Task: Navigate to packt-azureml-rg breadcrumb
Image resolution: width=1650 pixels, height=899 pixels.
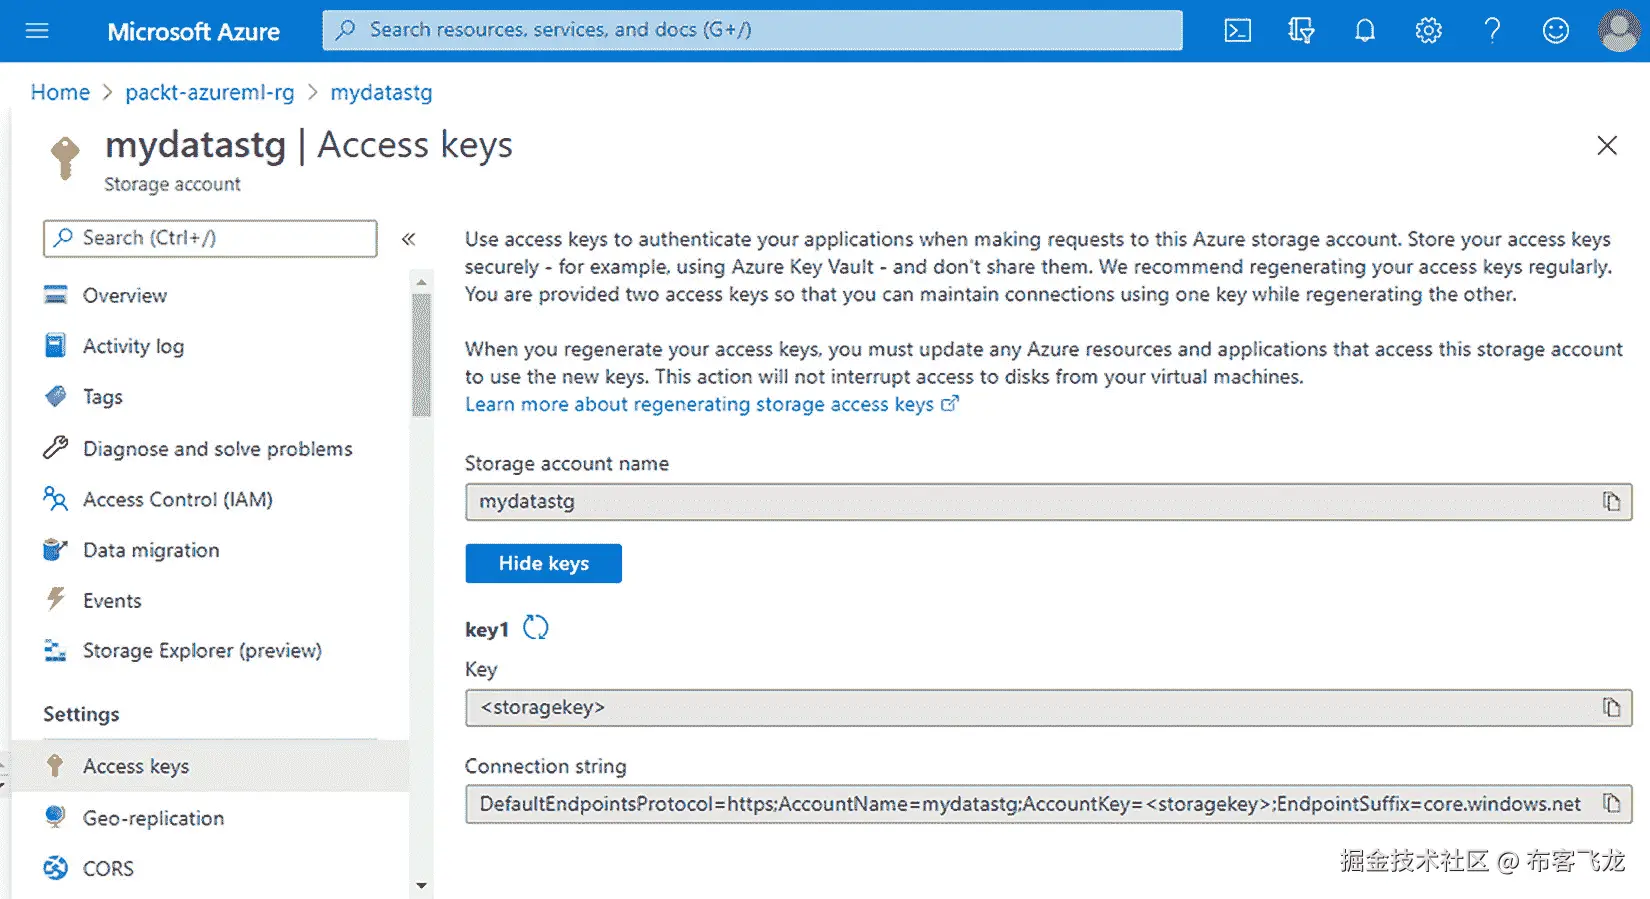Action: (210, 93)
